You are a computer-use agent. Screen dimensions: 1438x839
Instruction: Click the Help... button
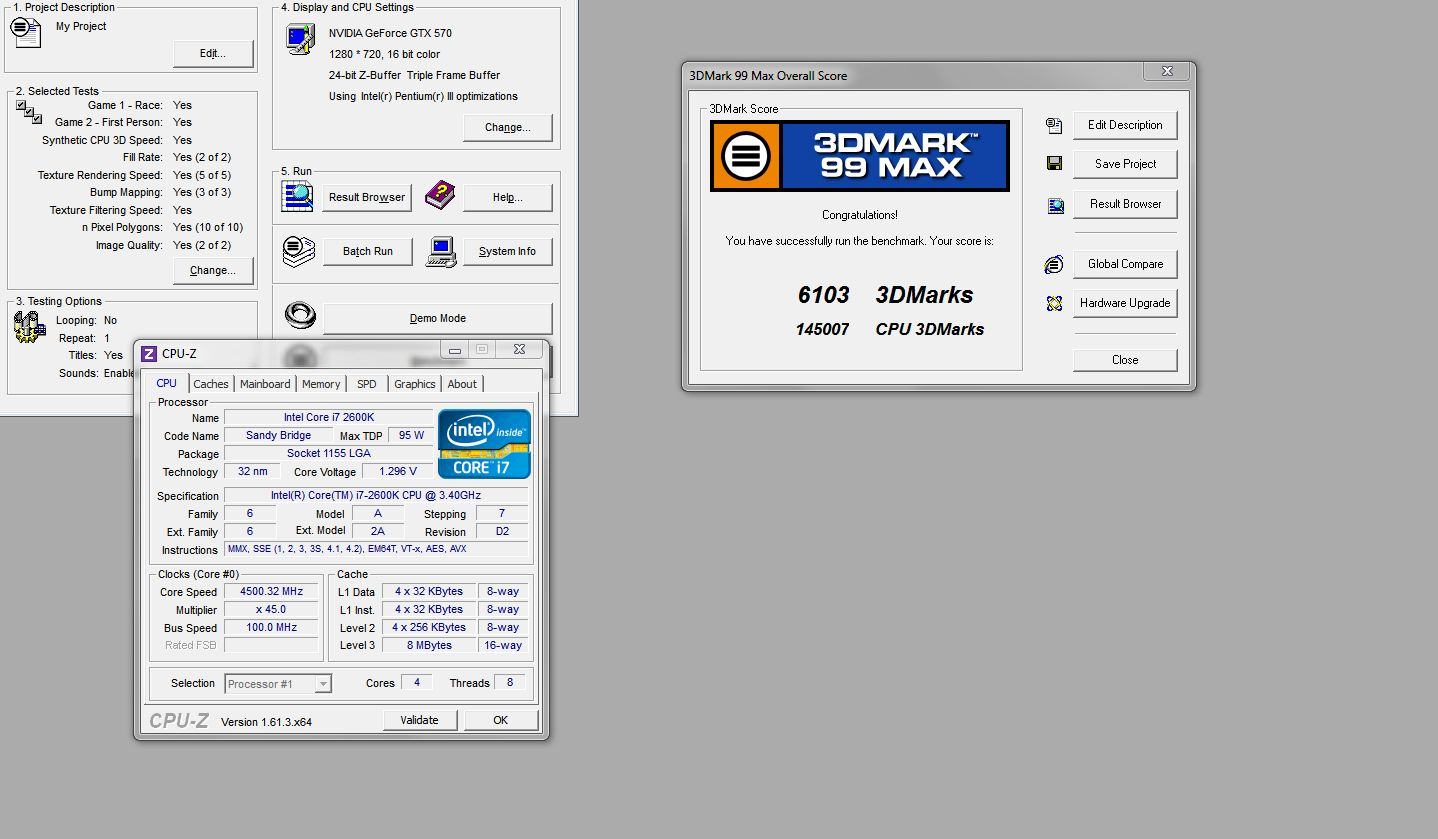[508, 197]
